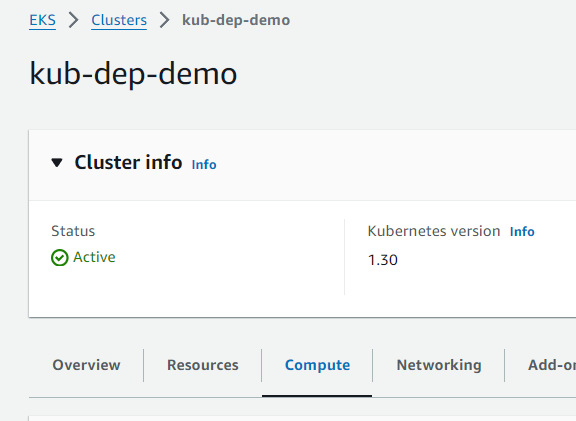The height and width of the screenshot is (421, 576).
Task: Switch to the Resources tab
Action: click(203, 365)
